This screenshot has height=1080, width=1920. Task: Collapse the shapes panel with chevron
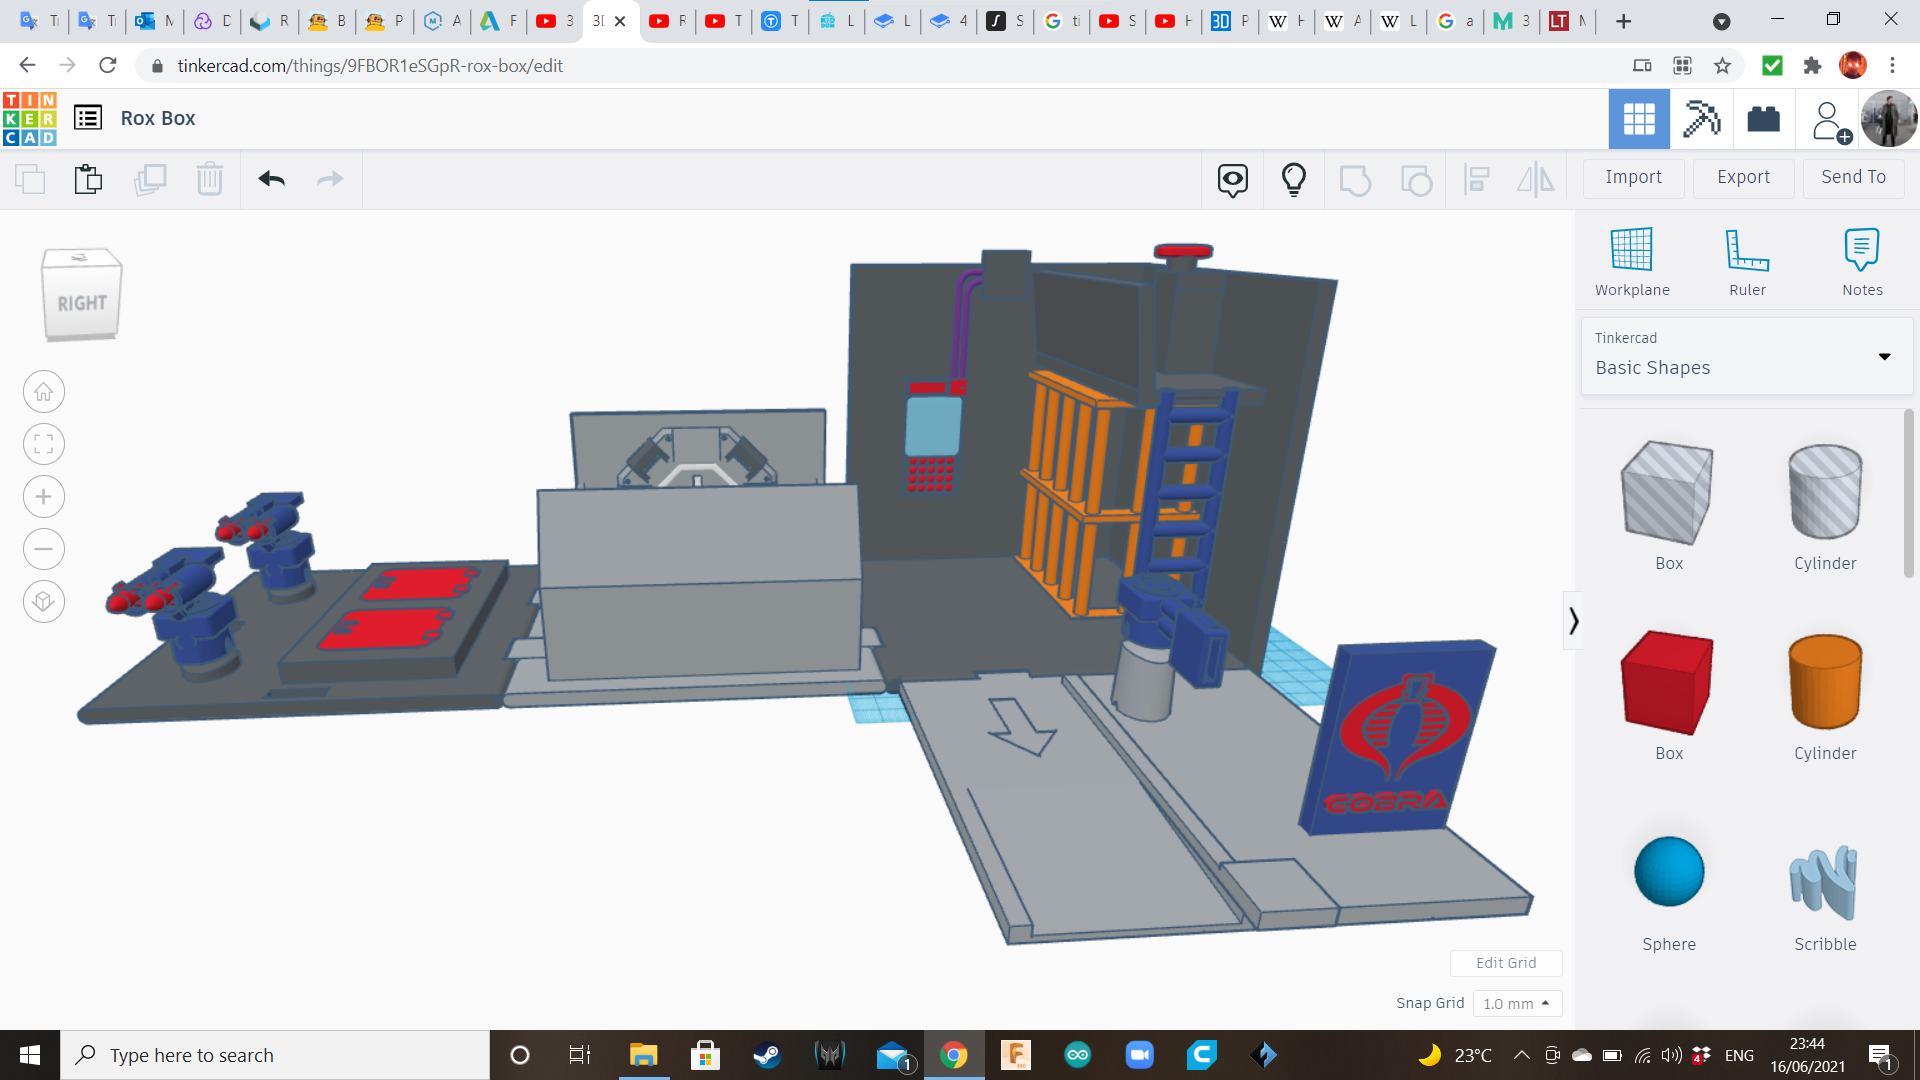coord(1573,621)
